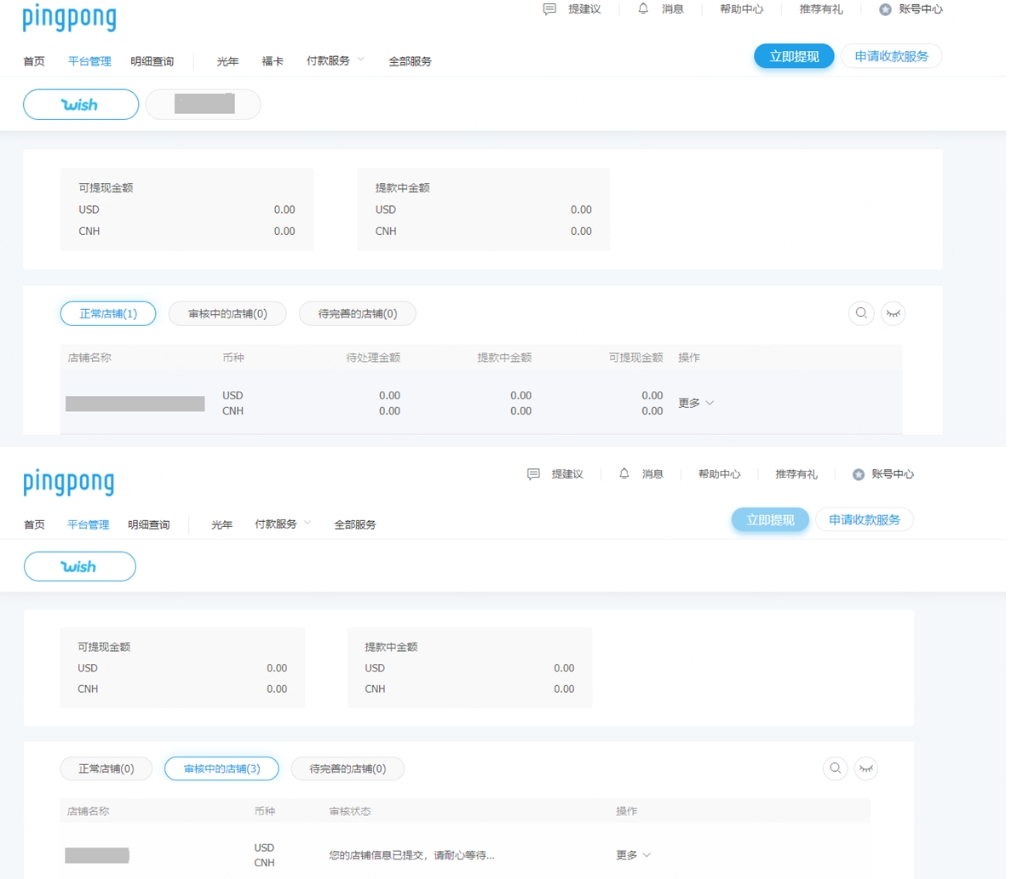Toggle the eye icon to hide amounts, upper panel
1011x879 pixels.
893,313
